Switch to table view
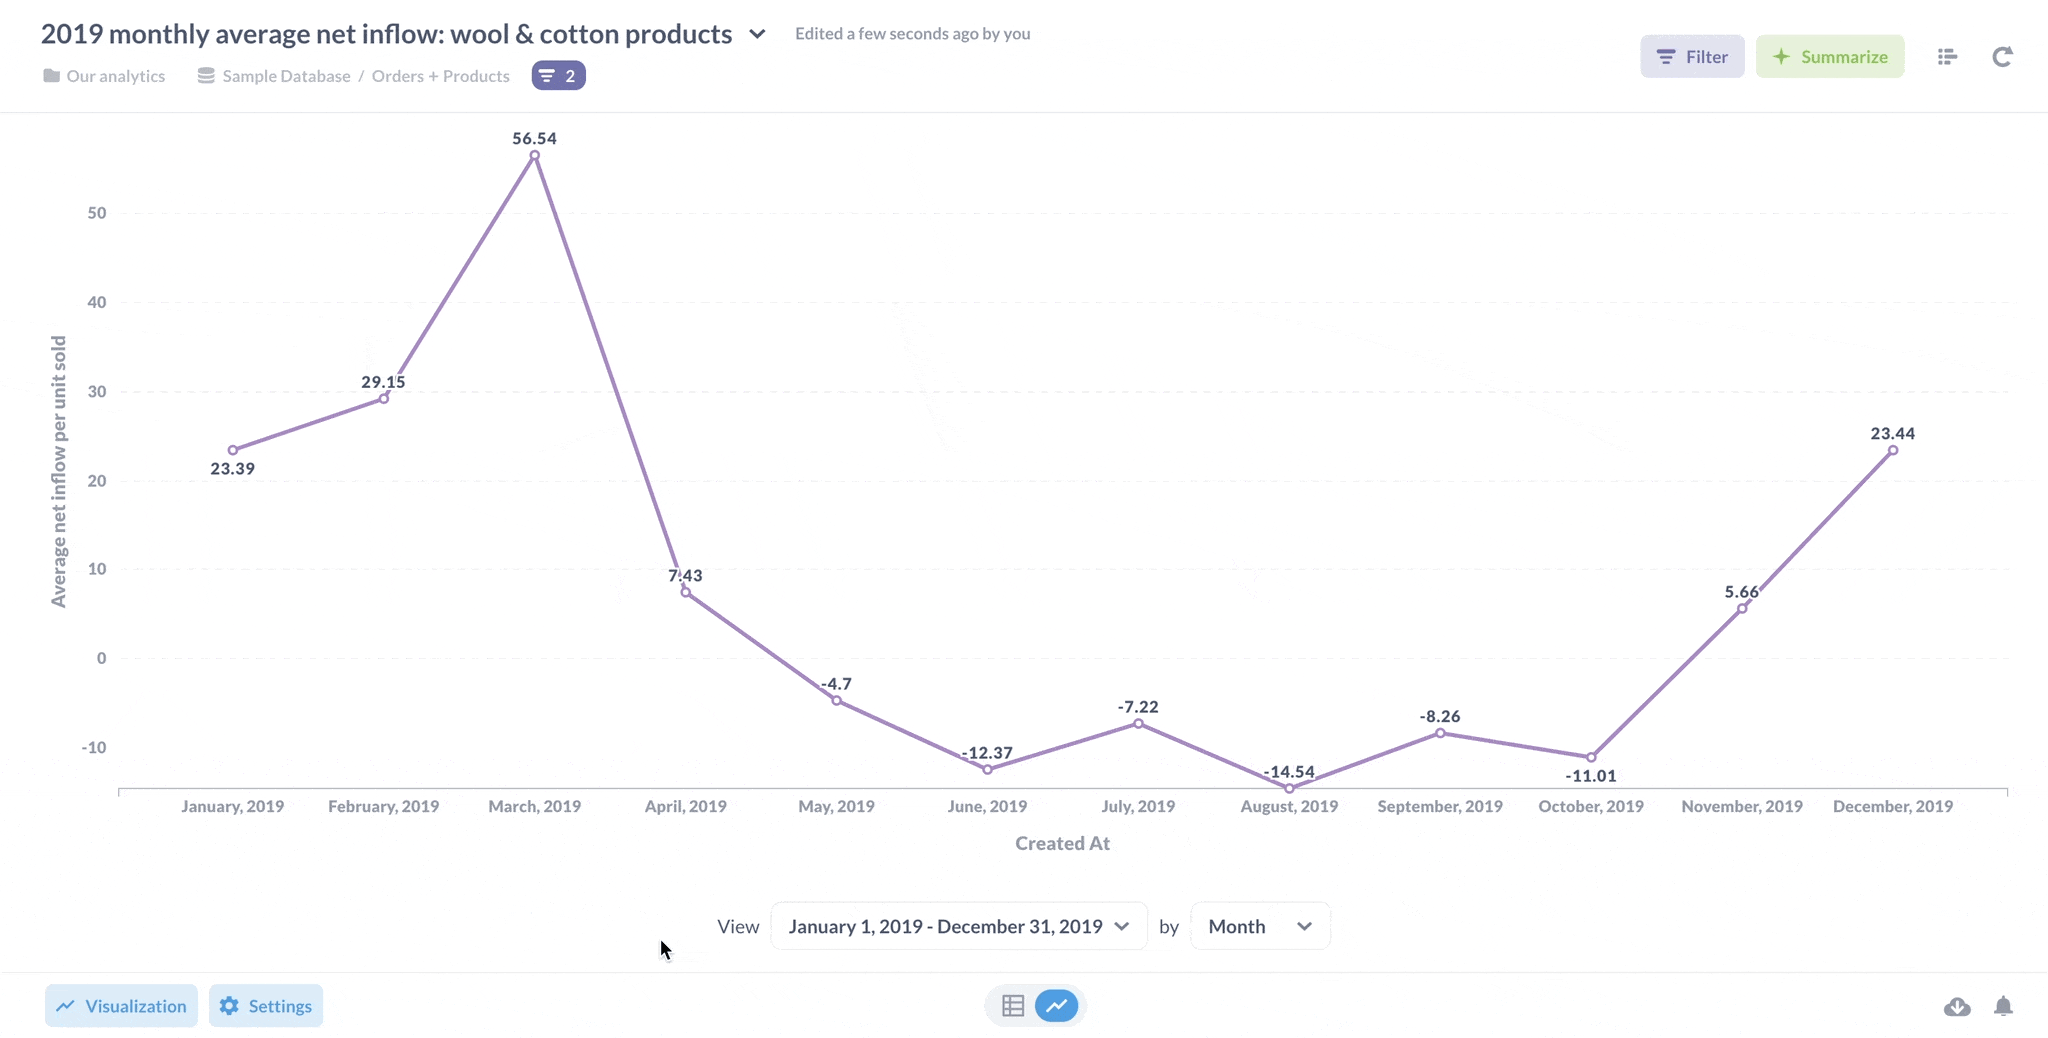The height and width of the screenshot is (1038, 2048). (x=1013, y=1006)
